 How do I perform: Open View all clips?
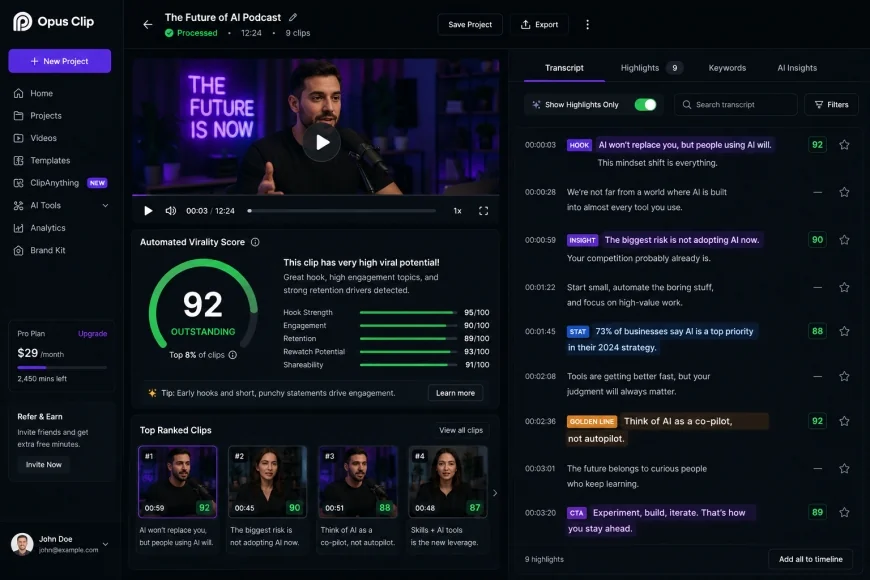point(461,430)
